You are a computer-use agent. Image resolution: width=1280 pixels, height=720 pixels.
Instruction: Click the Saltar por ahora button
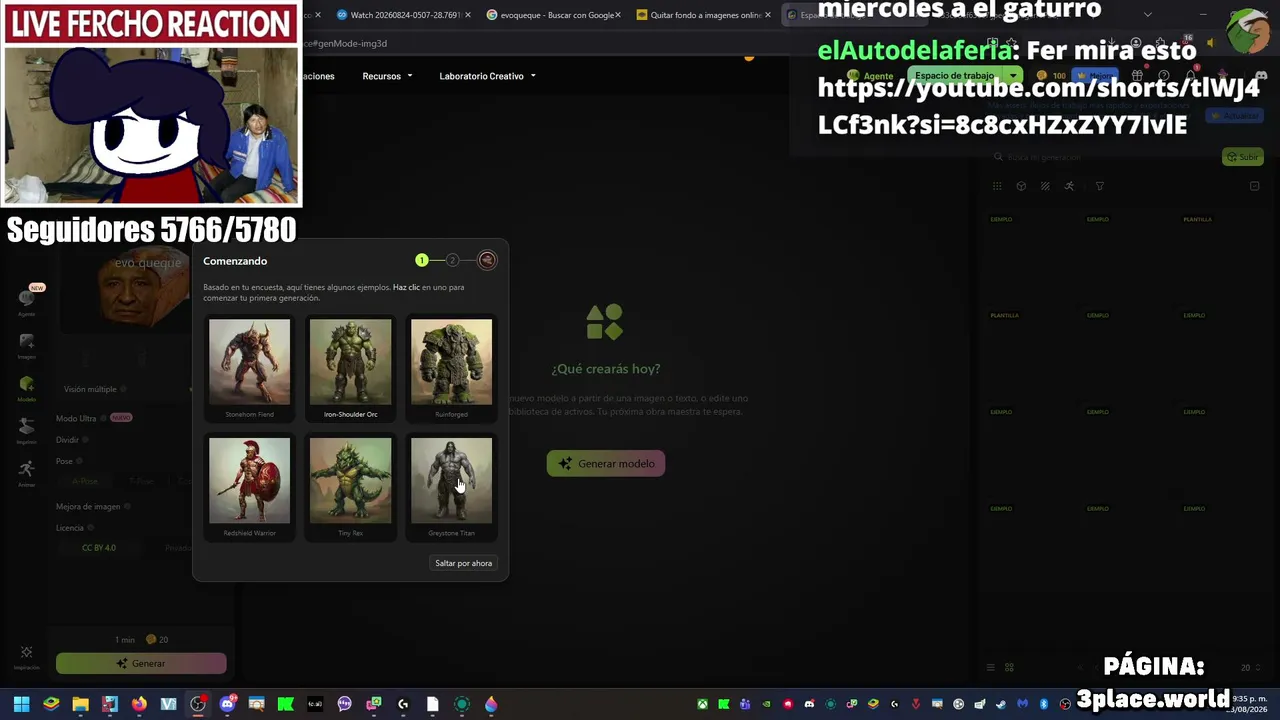point(464,563)
